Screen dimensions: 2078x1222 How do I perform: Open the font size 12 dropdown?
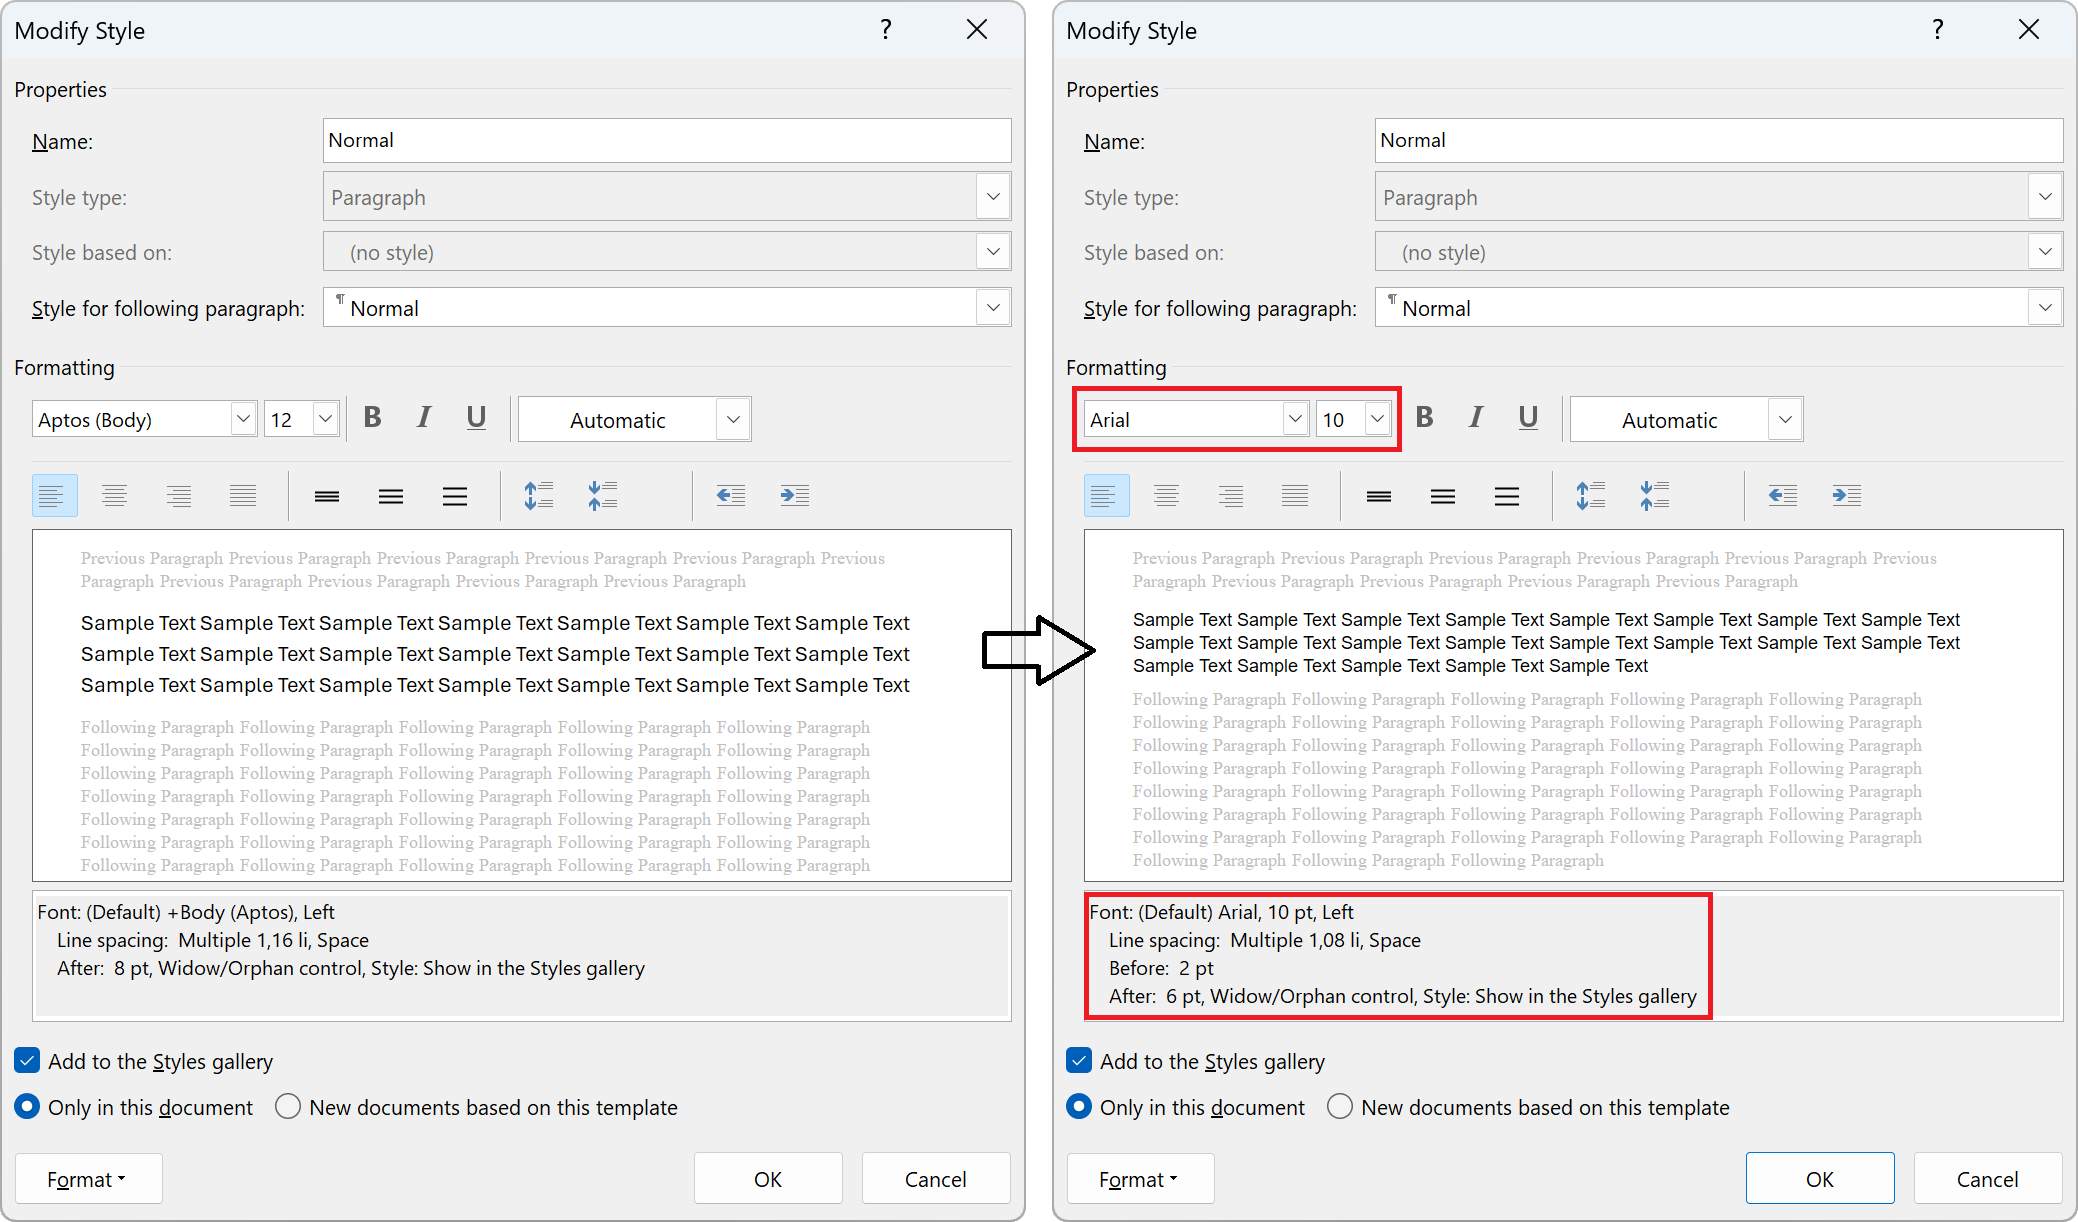pyautogui.click(x=325, y=418)
